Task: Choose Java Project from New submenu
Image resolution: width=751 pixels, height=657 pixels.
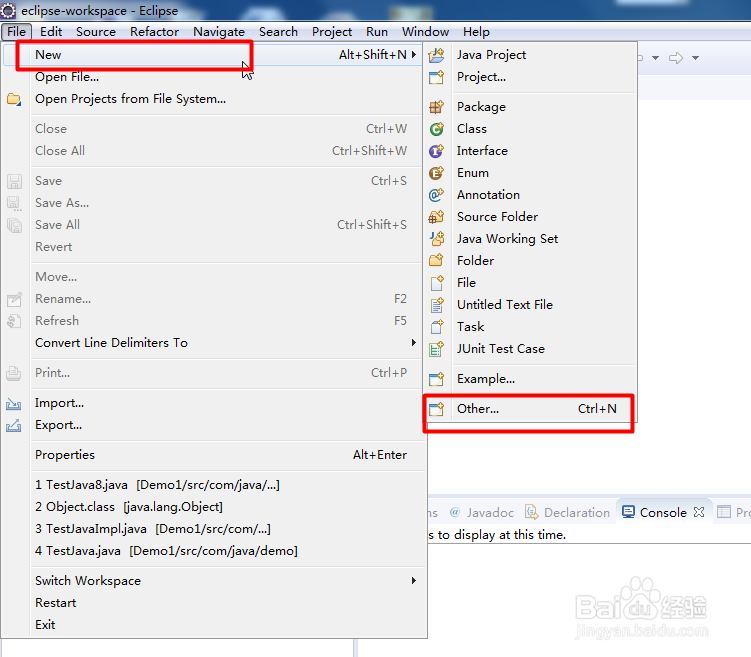Action: [x=531, y=55]
